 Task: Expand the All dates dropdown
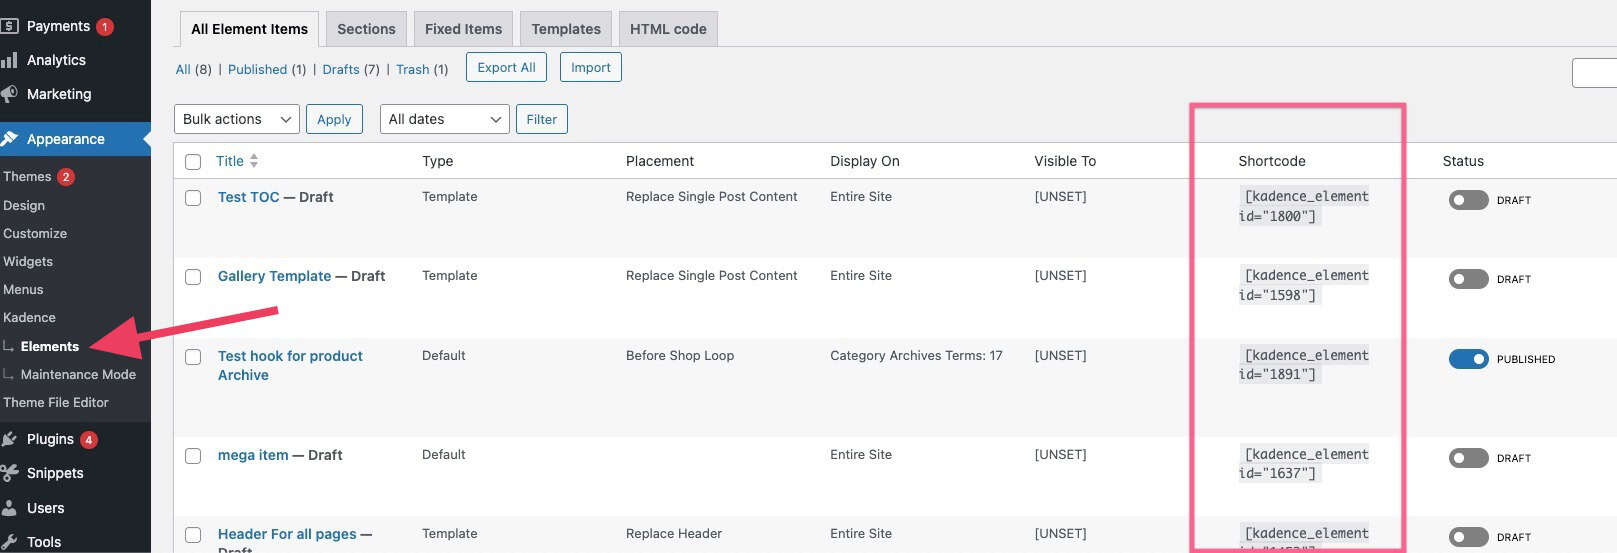coord(444,119)
